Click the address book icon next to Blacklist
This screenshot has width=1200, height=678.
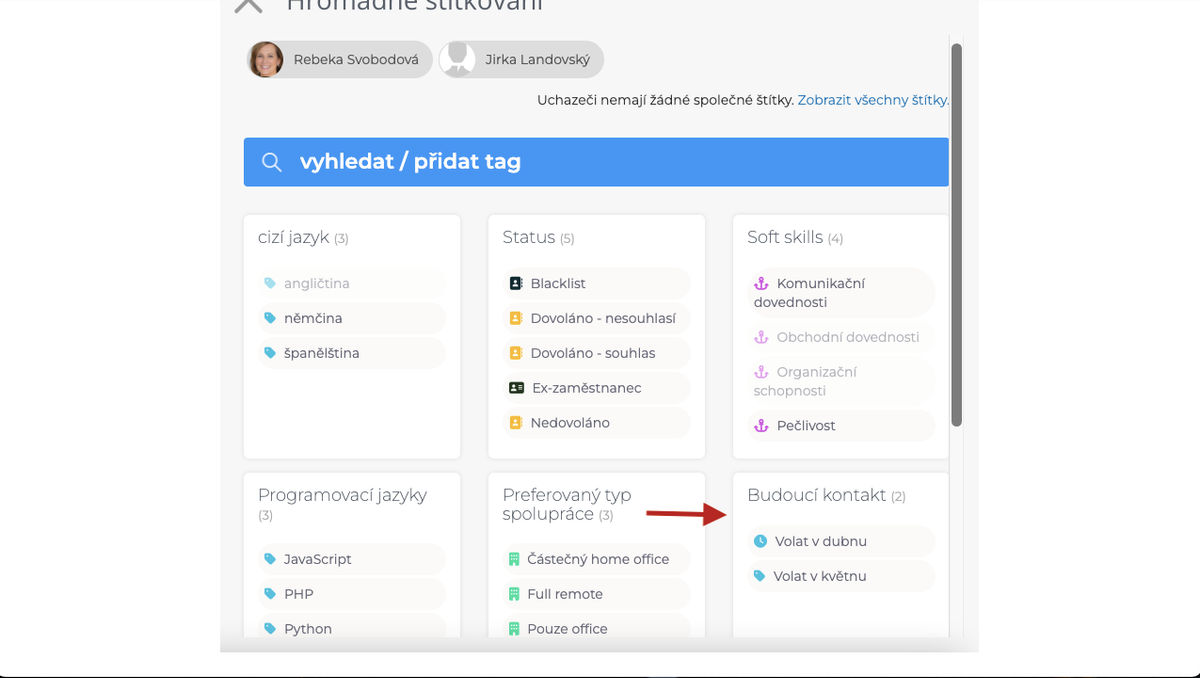click(516, 283)
